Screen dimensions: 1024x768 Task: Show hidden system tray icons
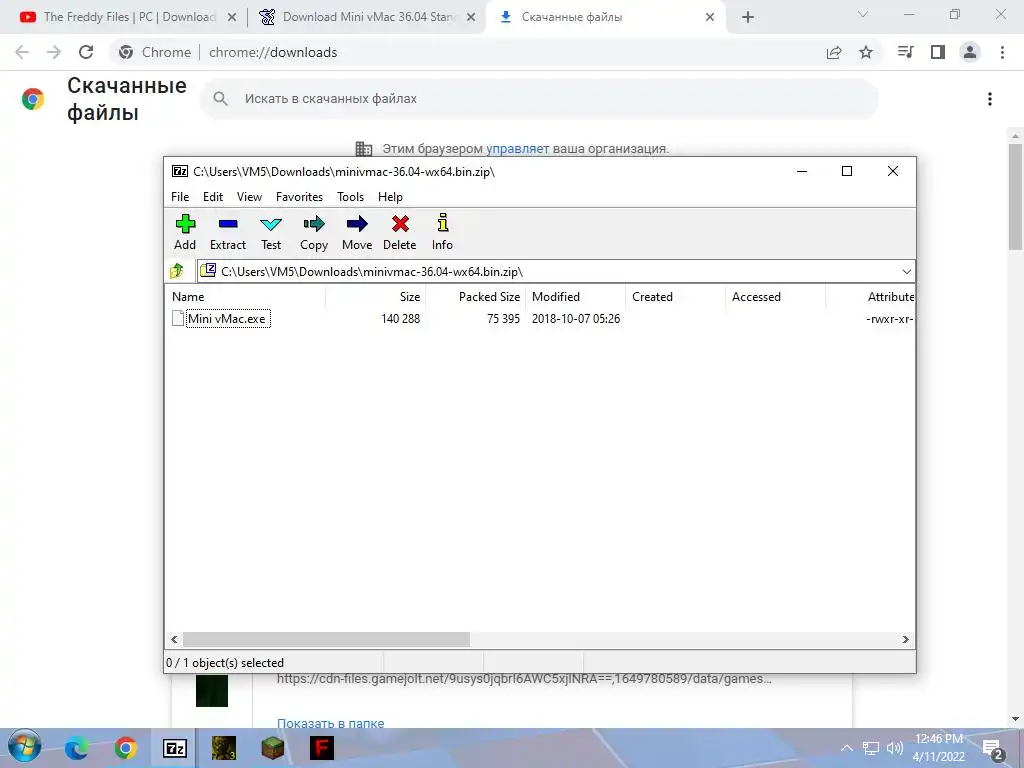point(846,748)
